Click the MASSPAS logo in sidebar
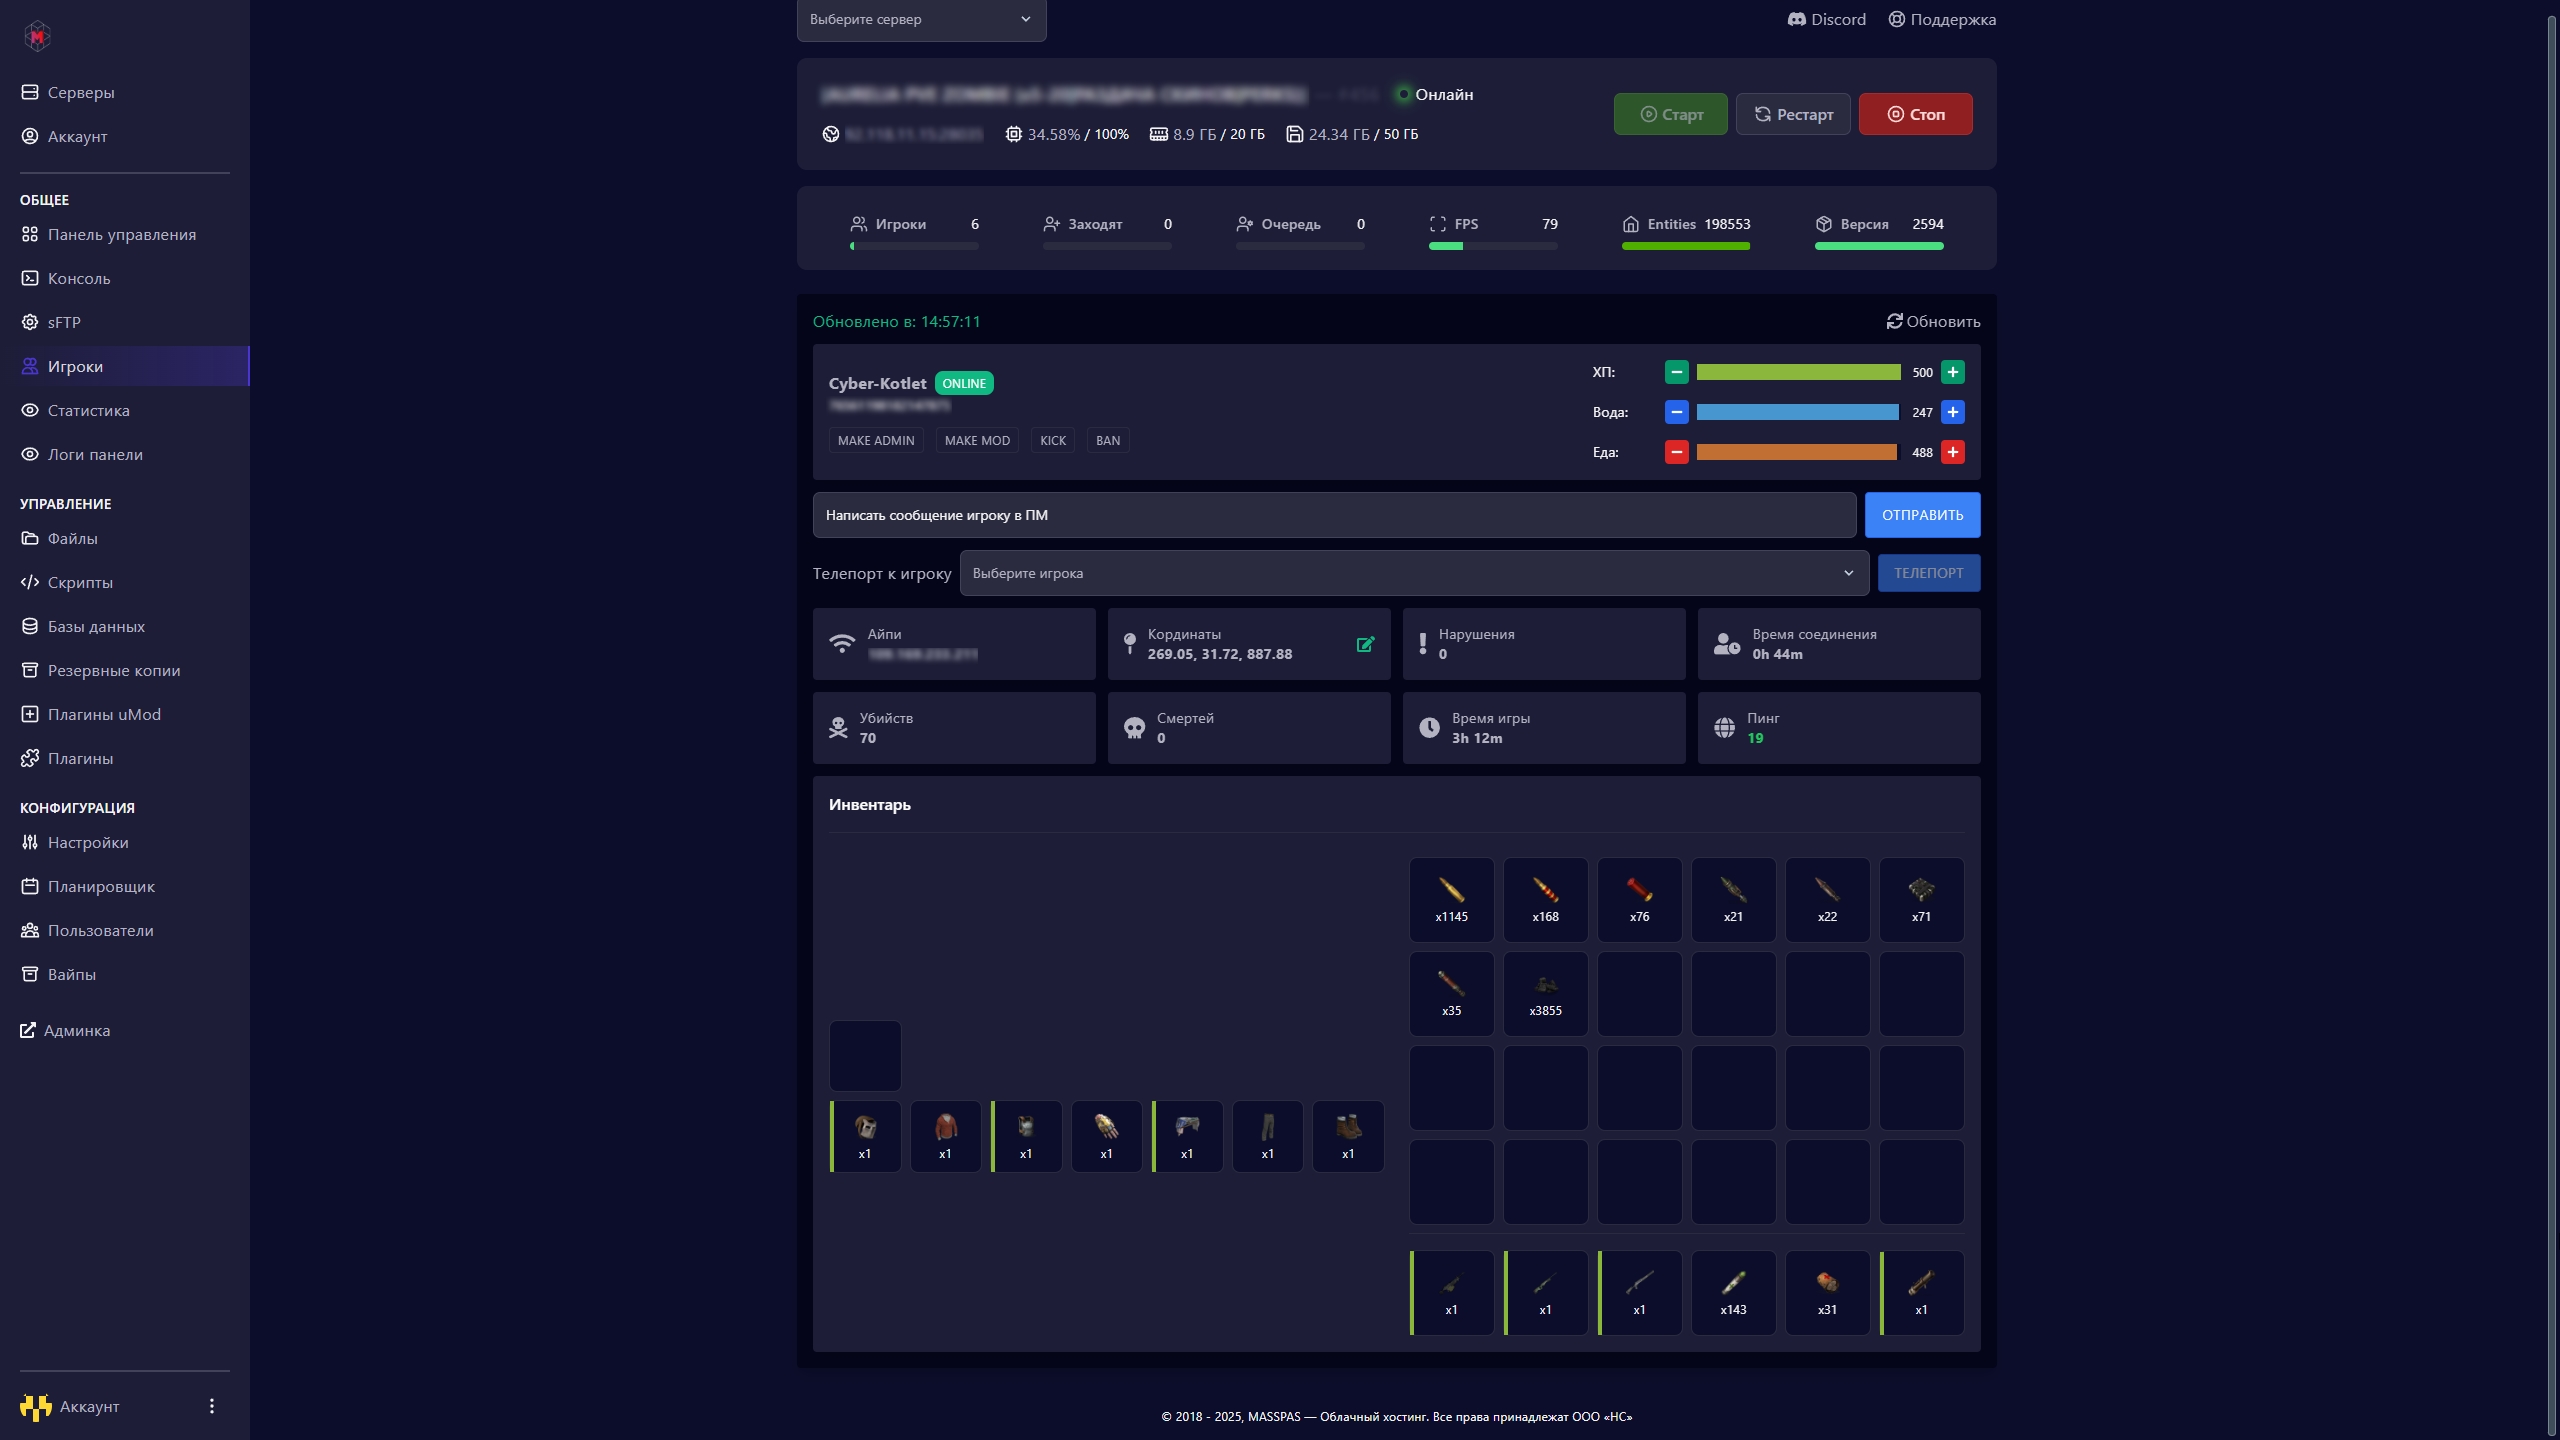 point(37,36)
